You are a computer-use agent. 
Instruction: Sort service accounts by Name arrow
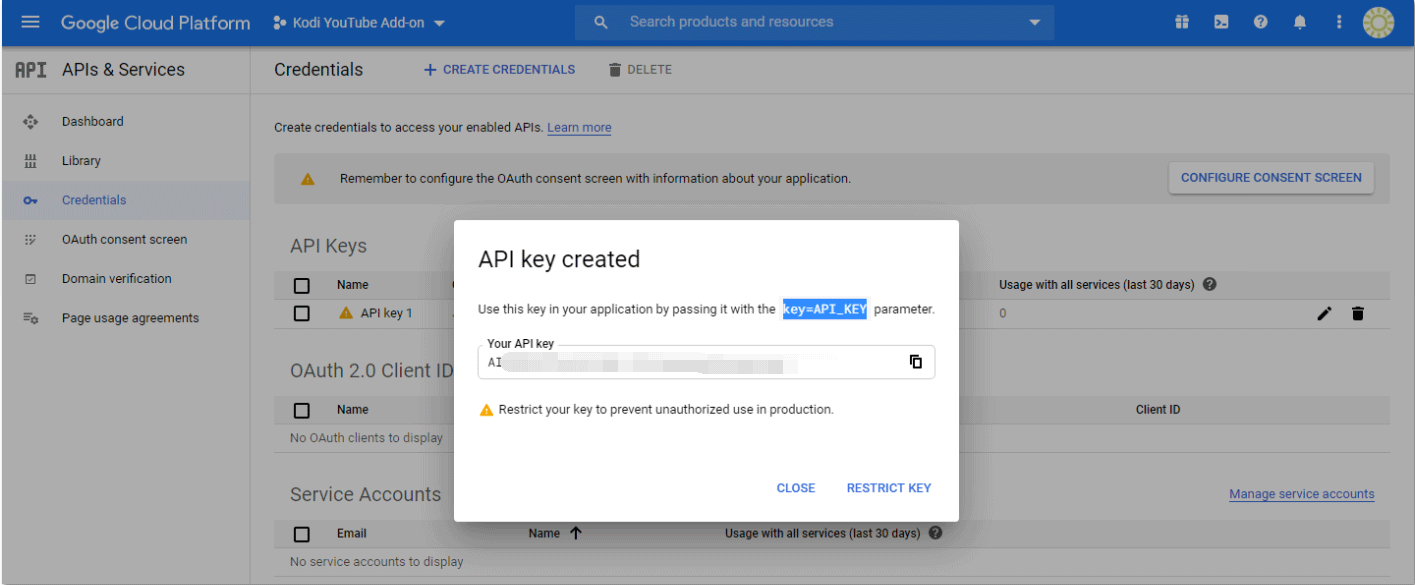575,533
